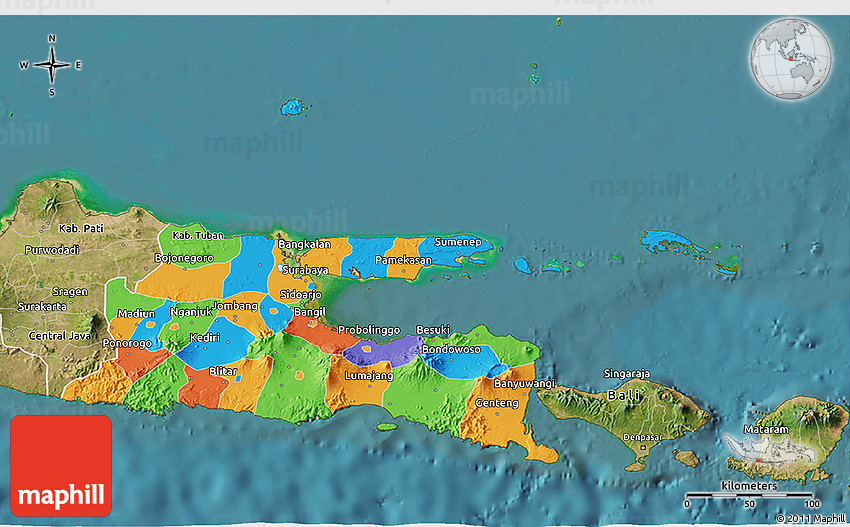
Task: Click the Mataram city label
Action: [766, 429]
